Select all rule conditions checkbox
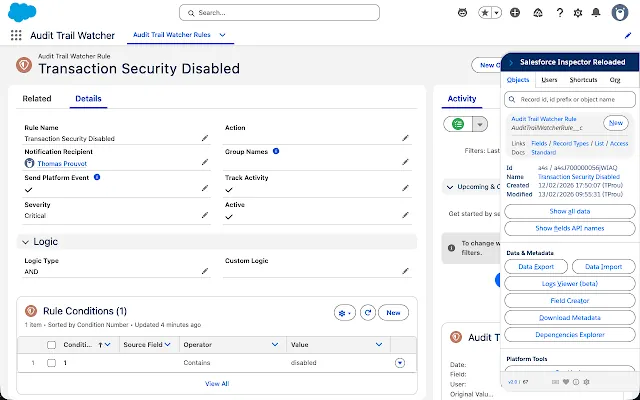 [x=51, y=345]
